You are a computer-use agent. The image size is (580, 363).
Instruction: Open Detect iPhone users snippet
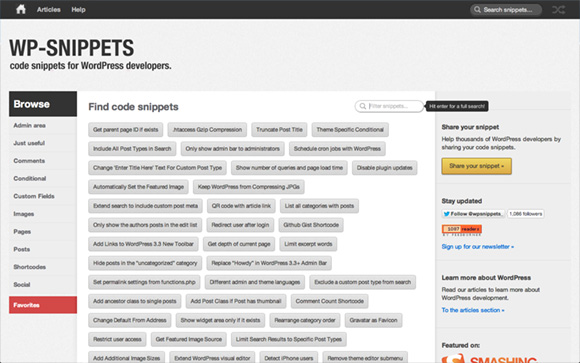pos(289,357)
